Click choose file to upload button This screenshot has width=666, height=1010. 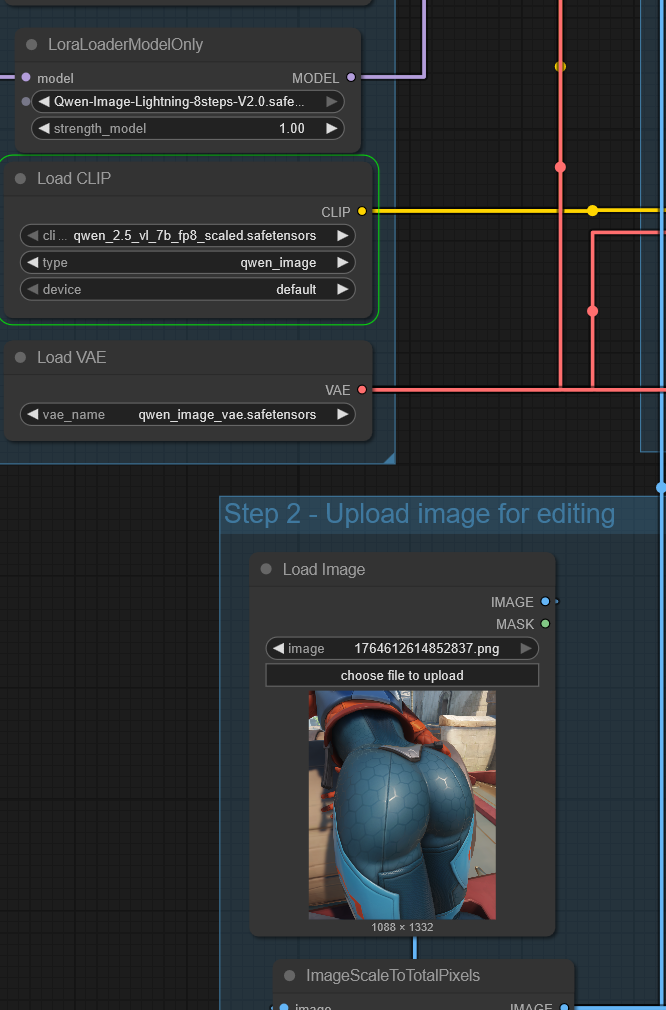point(402,675)
